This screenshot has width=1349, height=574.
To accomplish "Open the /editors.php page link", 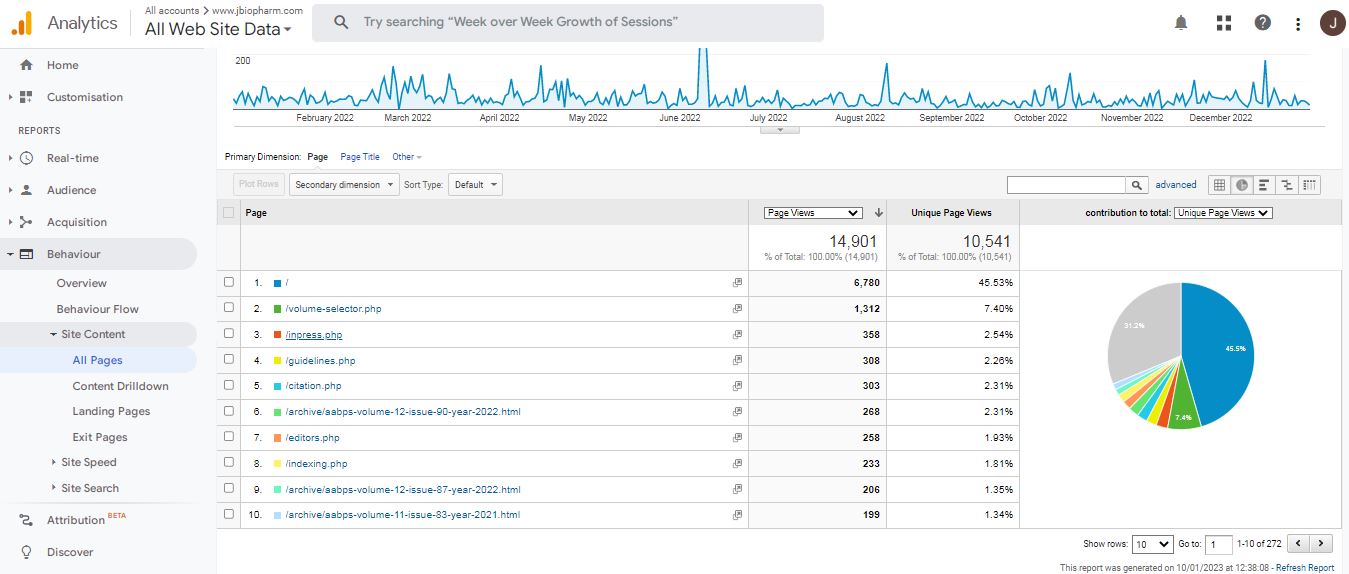I will click(x=312, y=438).
